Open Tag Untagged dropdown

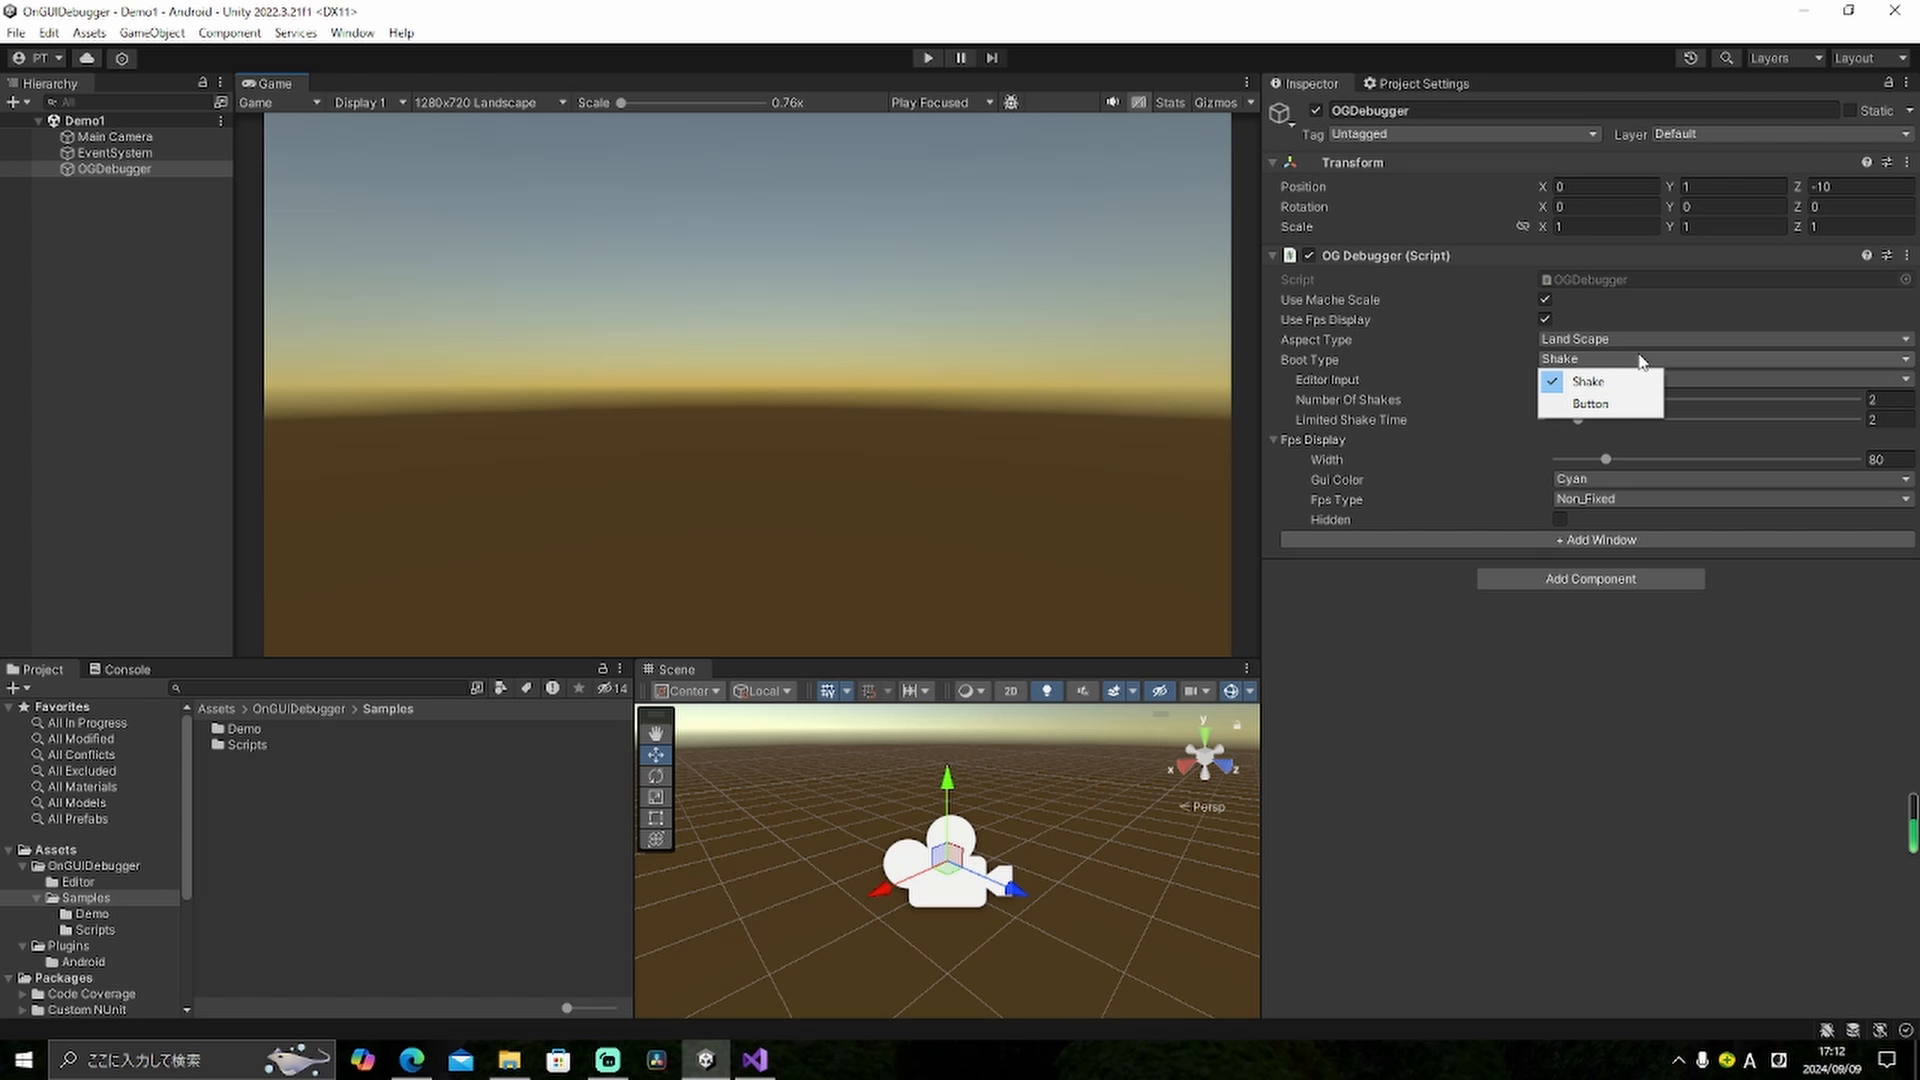coord(1465,134)
